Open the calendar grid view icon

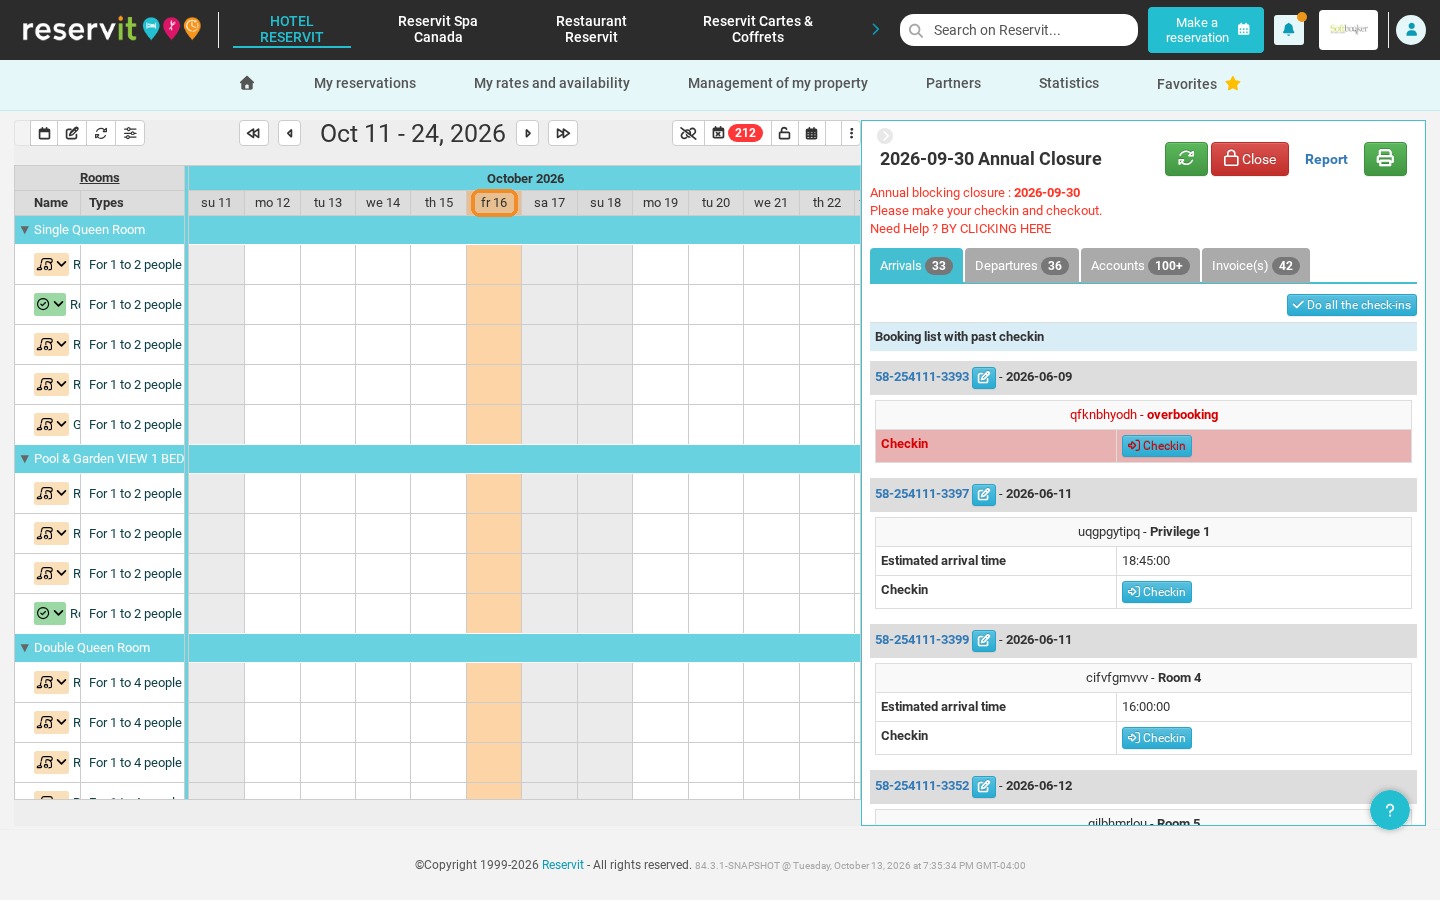click(x=812, y=133)
